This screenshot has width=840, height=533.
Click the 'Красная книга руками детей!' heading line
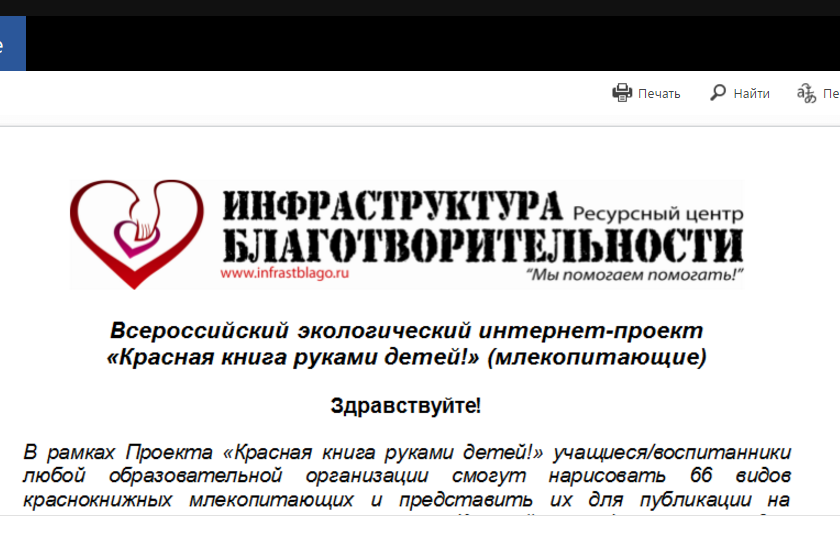point(296,357)
